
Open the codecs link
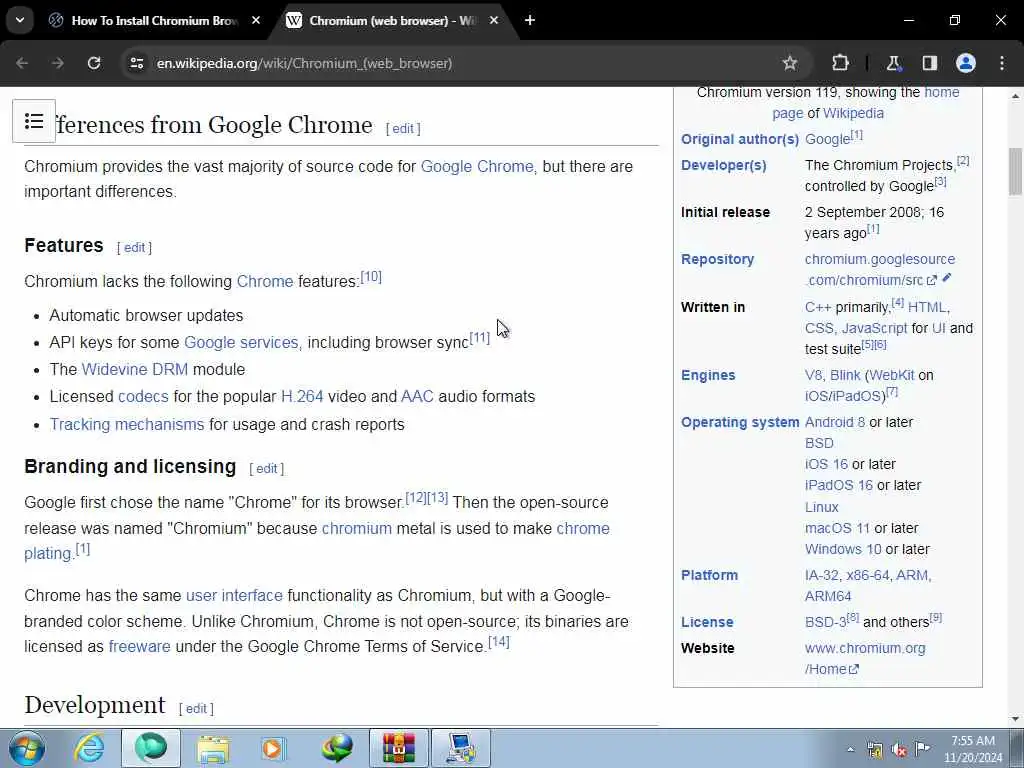tap(143, 396)
